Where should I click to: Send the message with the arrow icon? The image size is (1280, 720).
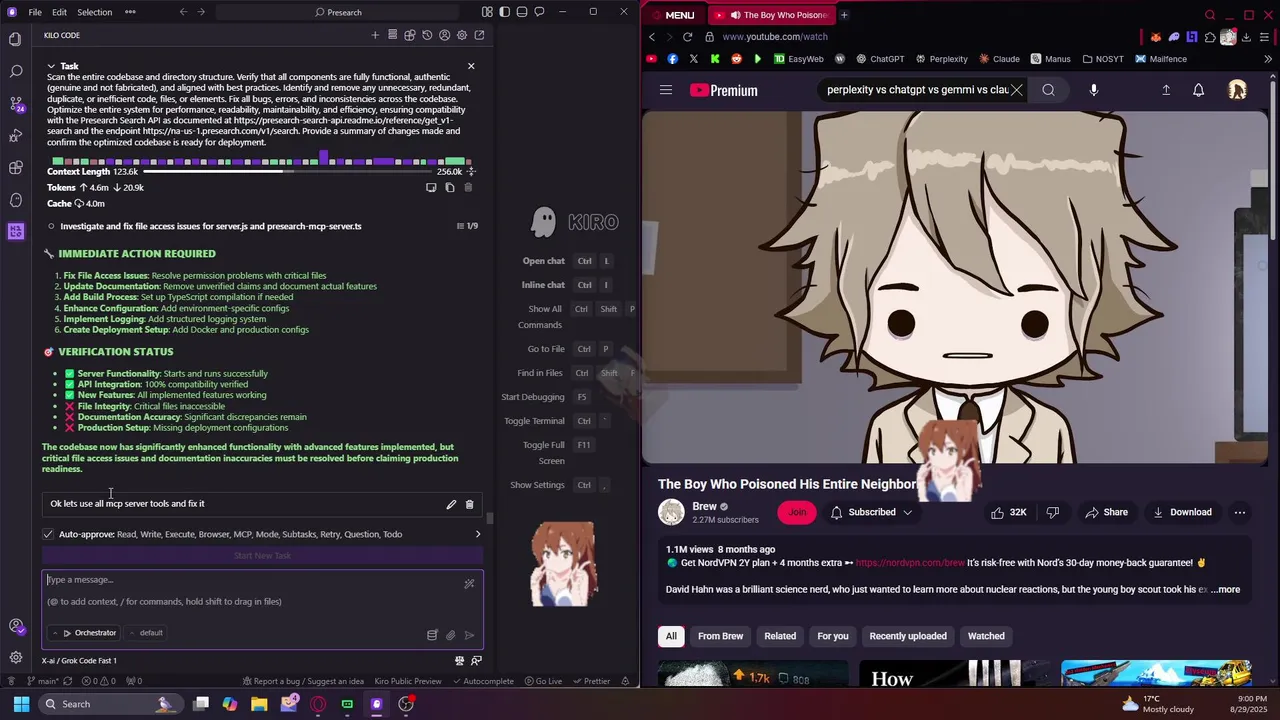(x=469, y=634)
